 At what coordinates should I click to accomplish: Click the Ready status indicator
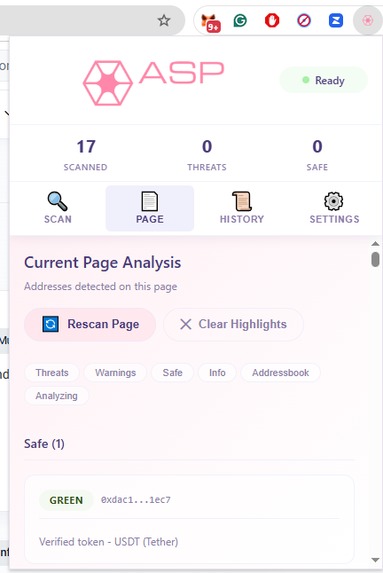(323, 80)
